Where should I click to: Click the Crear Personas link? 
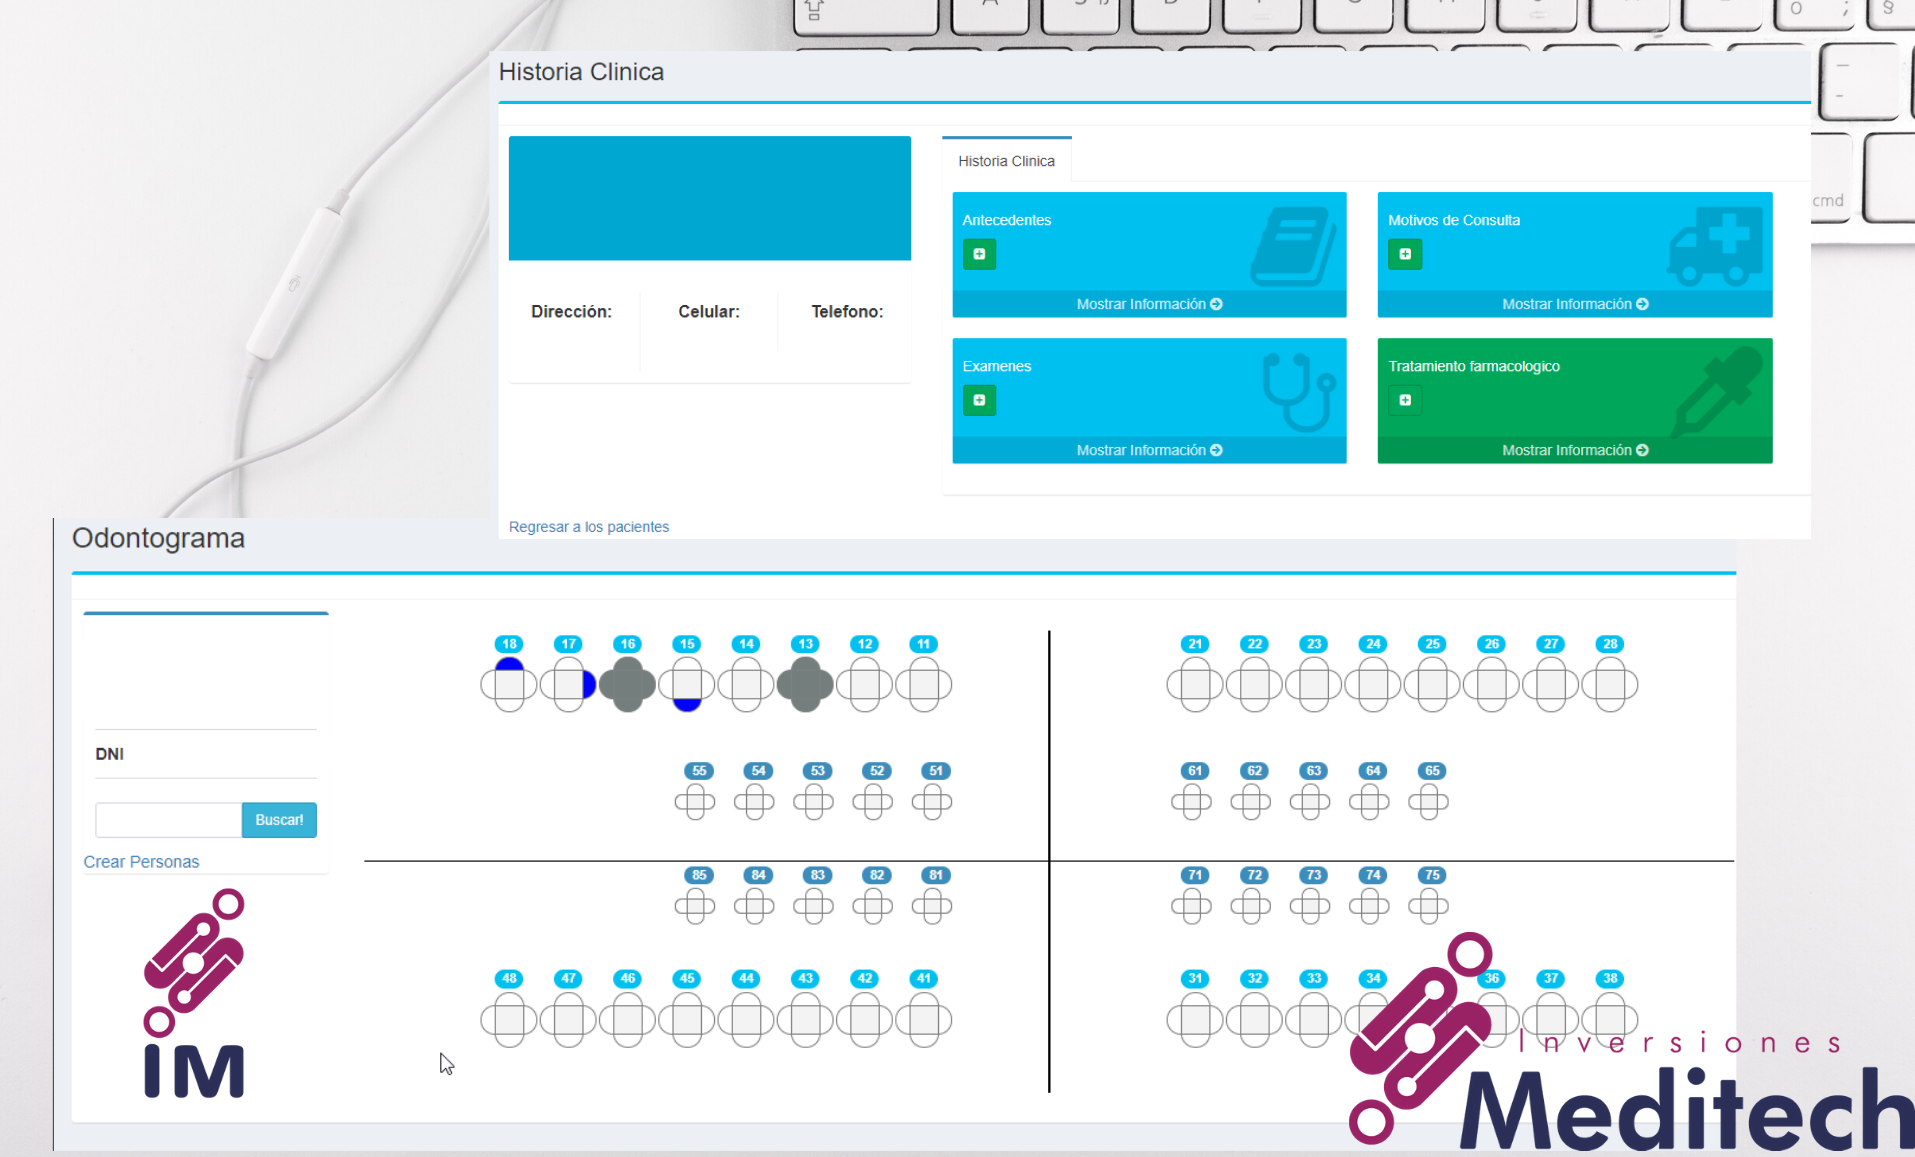(141, 861)
